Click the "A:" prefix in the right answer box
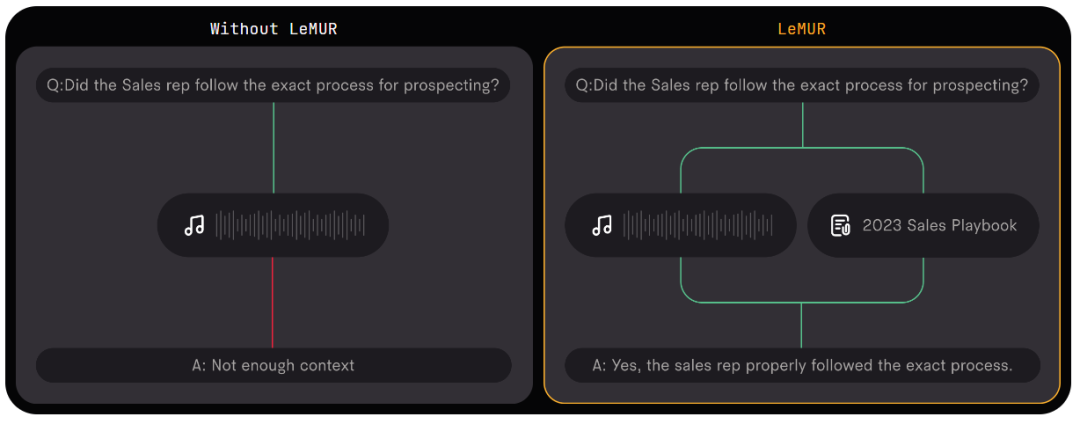Screen dimensions: 1080x424 point(599,365)
